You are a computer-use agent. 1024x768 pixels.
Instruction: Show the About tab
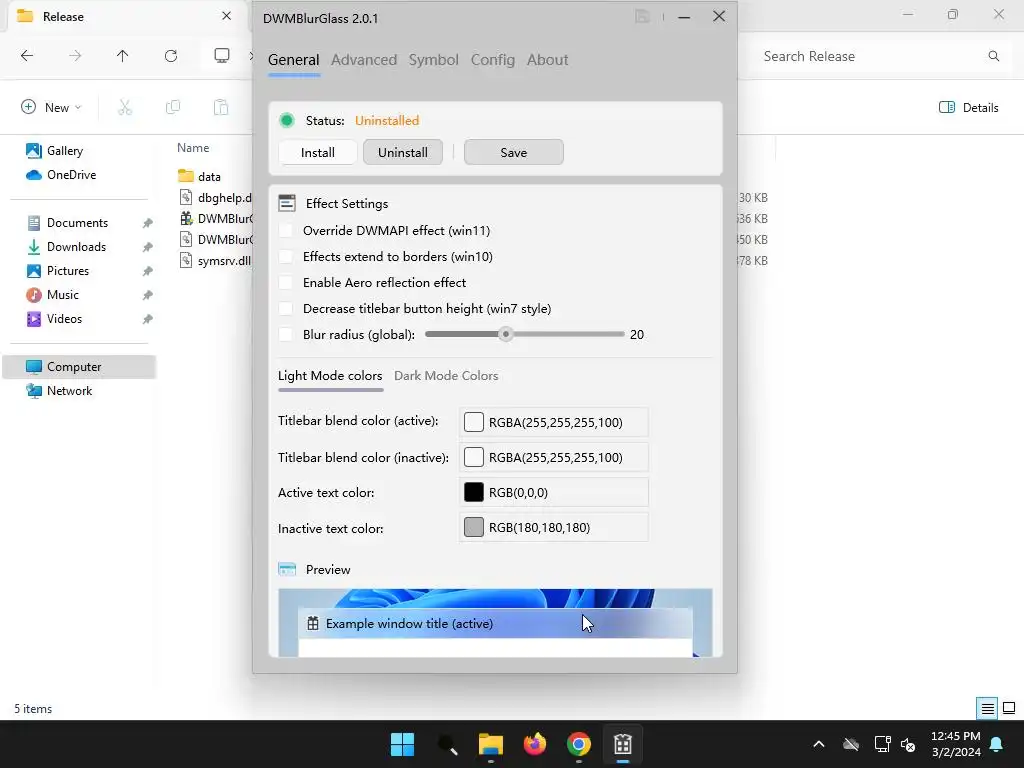(x=547, y=59)
